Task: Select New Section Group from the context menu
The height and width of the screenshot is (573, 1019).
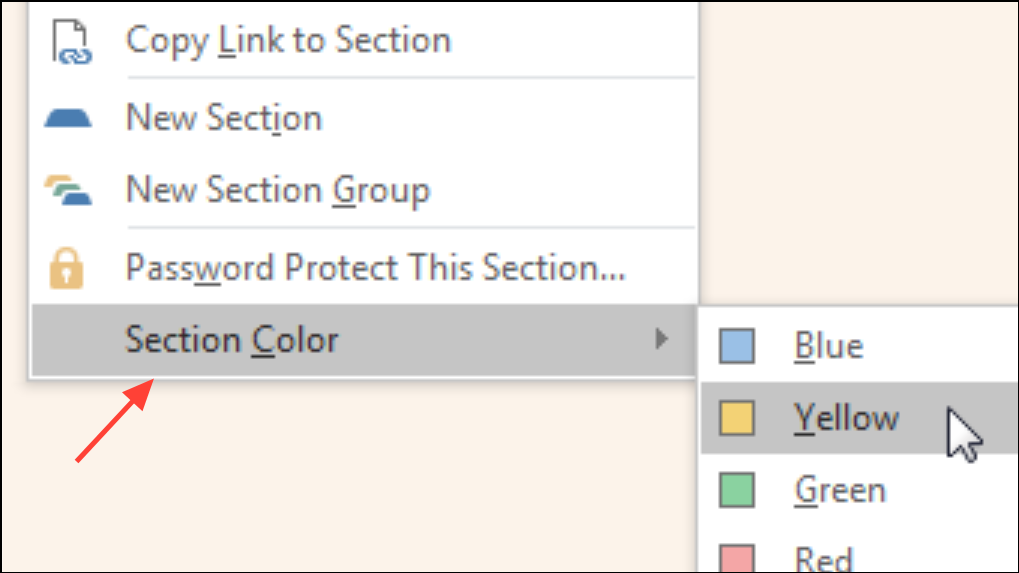Action: tap(364, 190)
